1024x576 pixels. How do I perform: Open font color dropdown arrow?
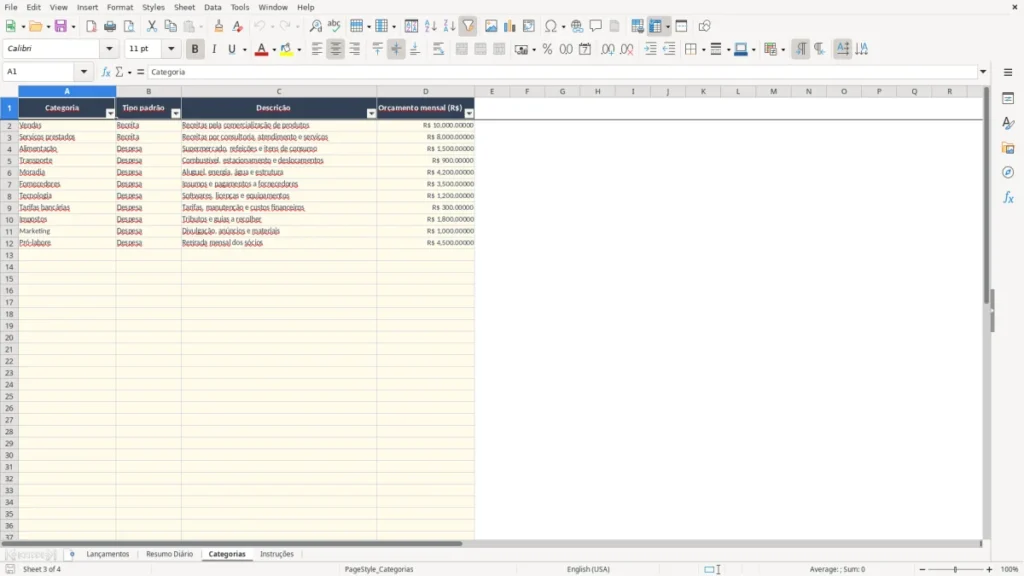point(274,49)
